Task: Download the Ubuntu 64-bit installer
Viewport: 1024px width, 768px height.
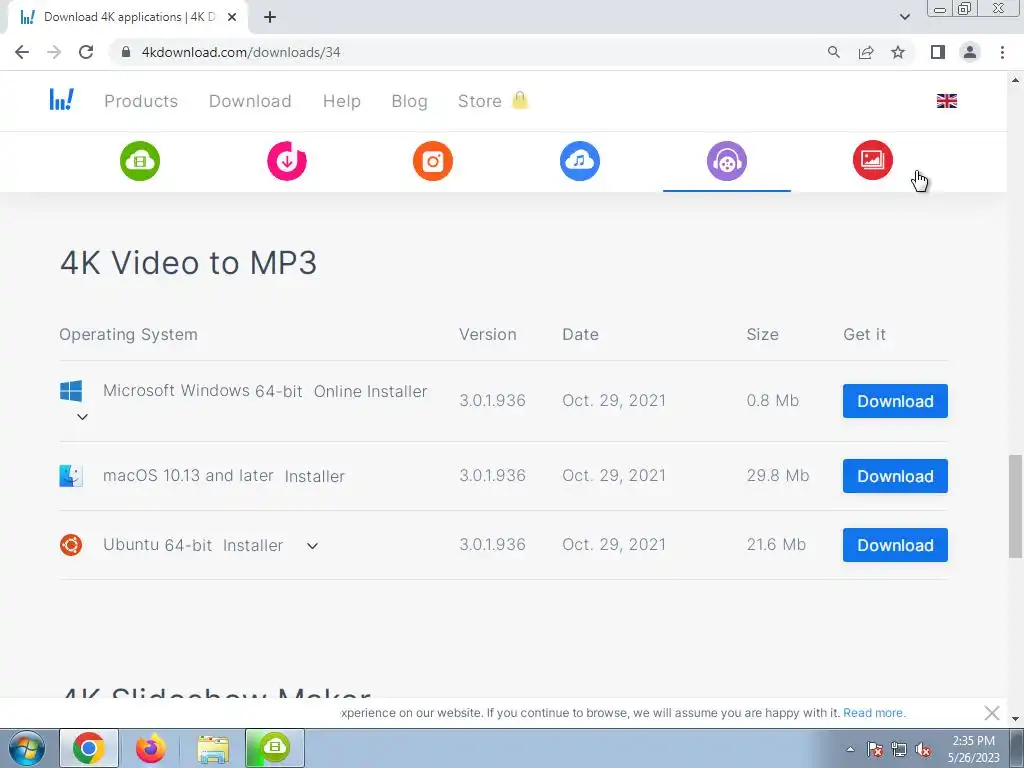Action: 895,545
